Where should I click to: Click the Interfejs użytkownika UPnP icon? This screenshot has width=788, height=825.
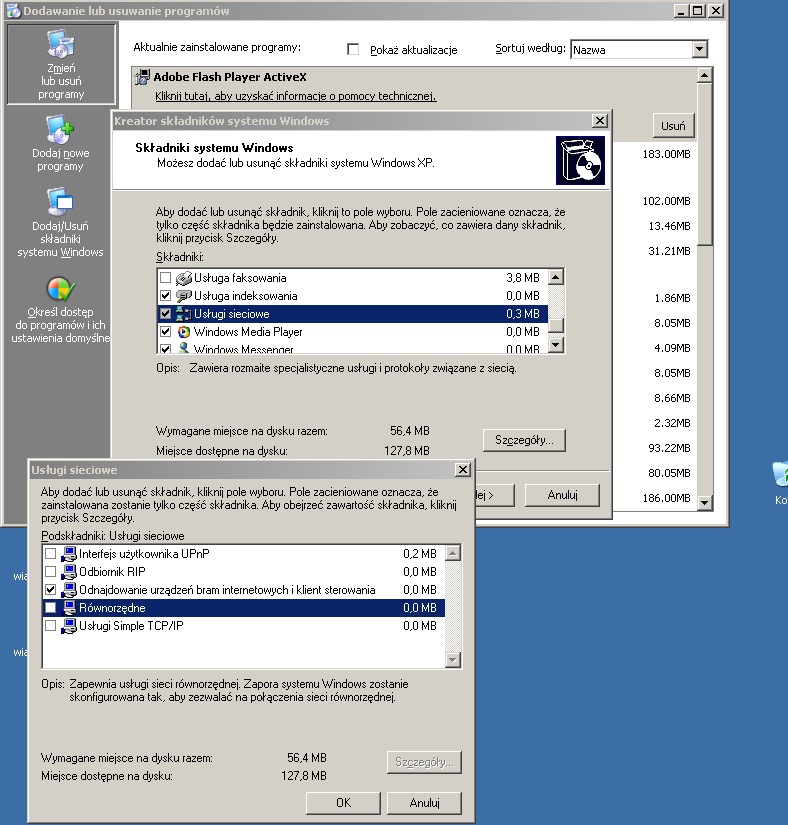tap(69, 554)
